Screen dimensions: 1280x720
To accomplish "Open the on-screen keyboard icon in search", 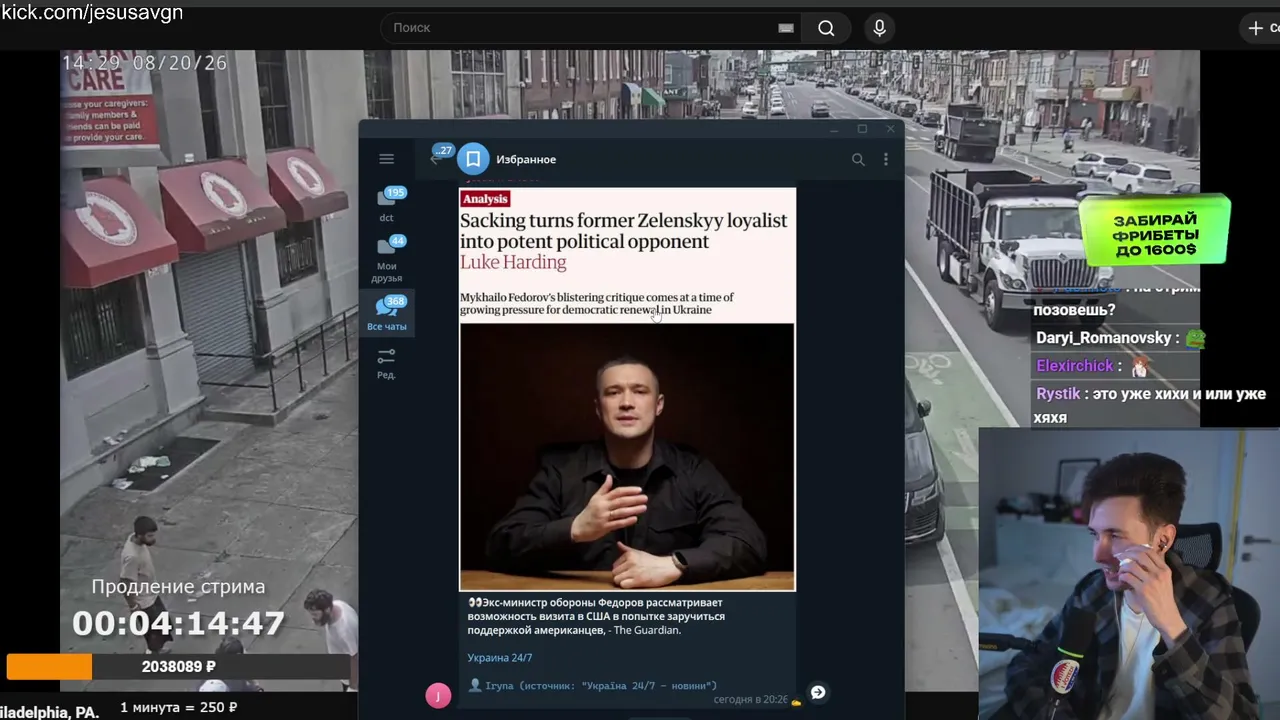I will tap(786, 28).
